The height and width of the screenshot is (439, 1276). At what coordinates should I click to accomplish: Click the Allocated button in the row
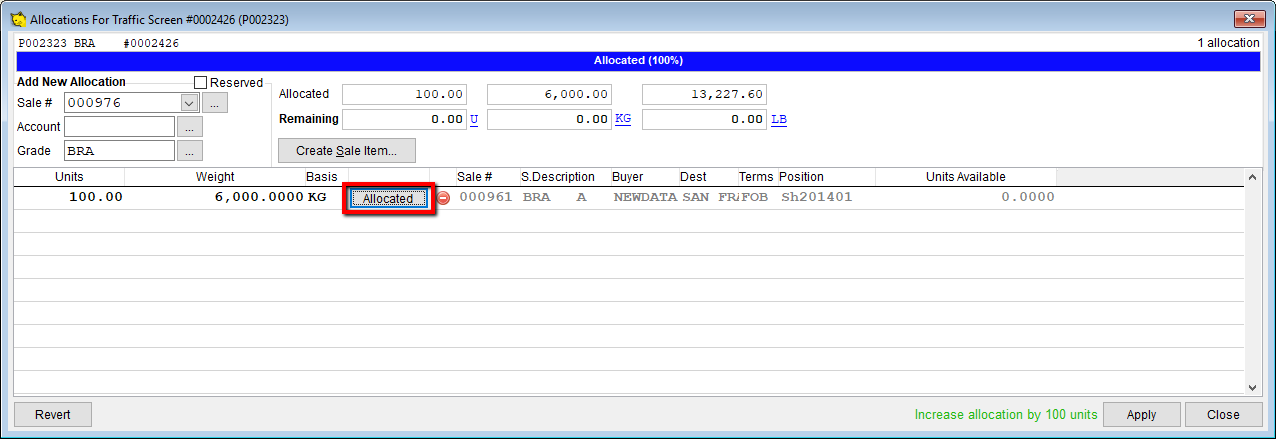click(x=388, y=198)
